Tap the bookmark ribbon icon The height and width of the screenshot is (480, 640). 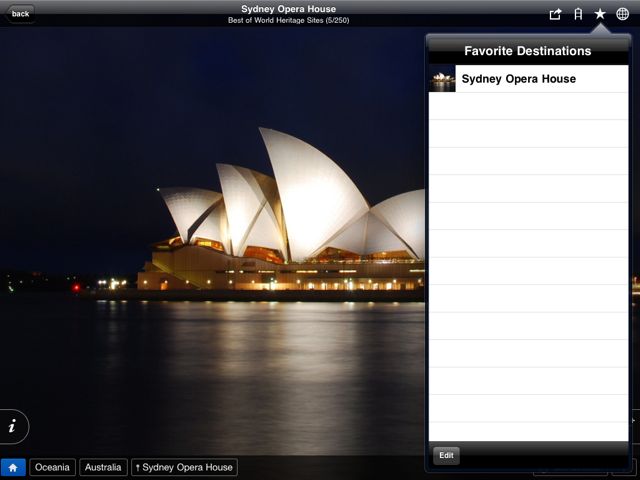pos(578,14)
